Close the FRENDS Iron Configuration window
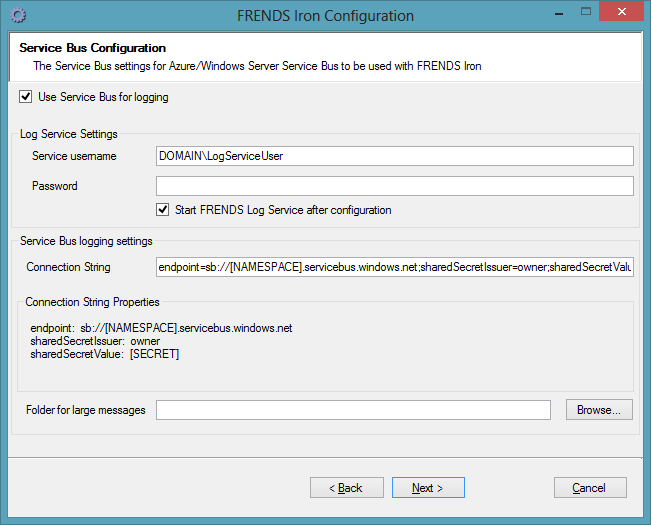Viewport: 651px width, 525px height. [622, 11]
